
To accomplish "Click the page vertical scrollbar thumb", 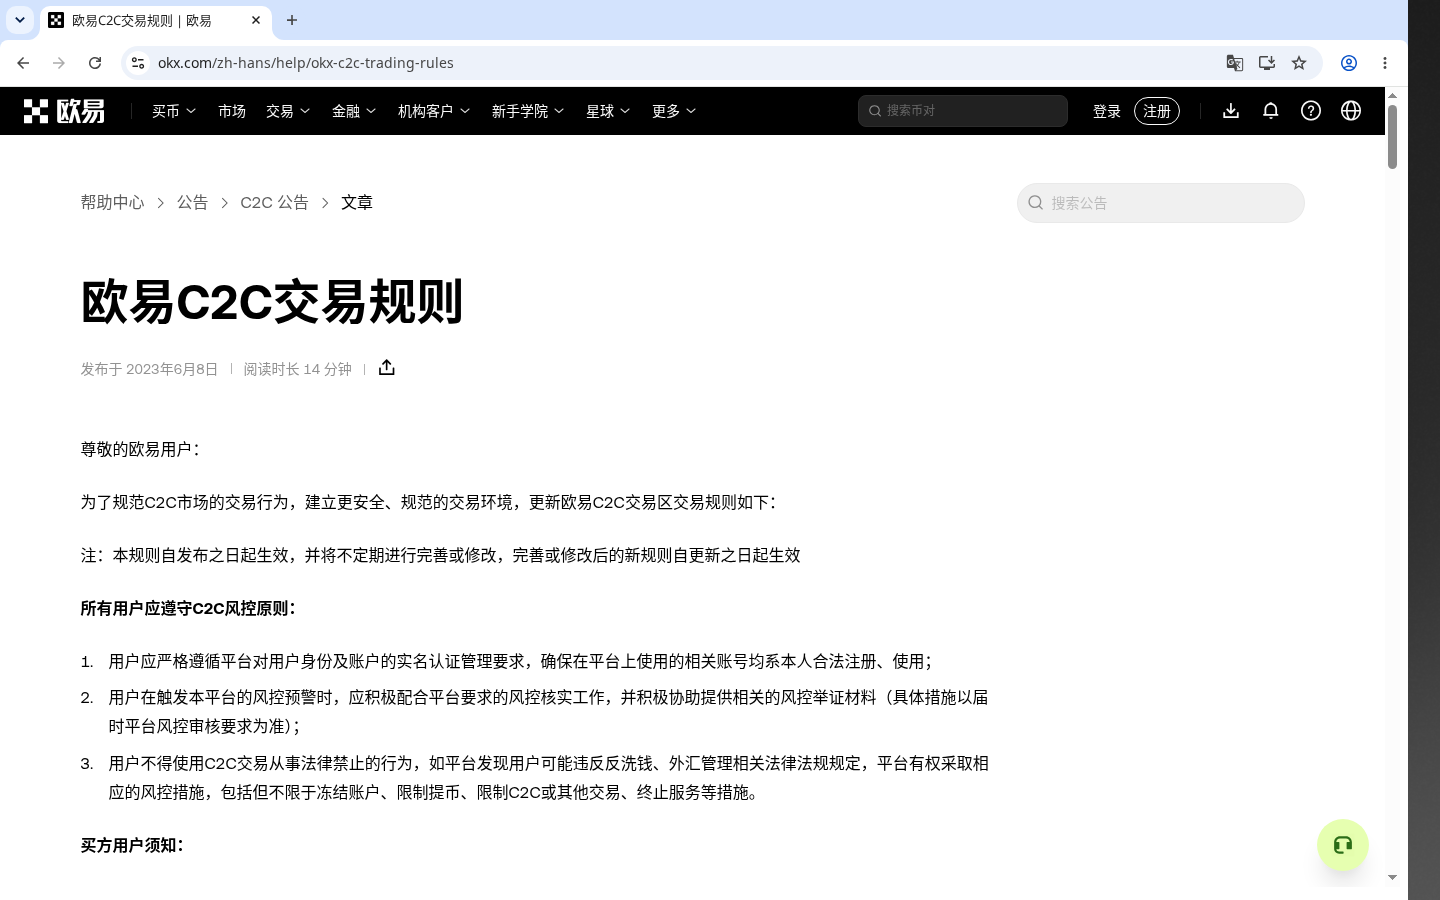I will tap(1392, 136).
